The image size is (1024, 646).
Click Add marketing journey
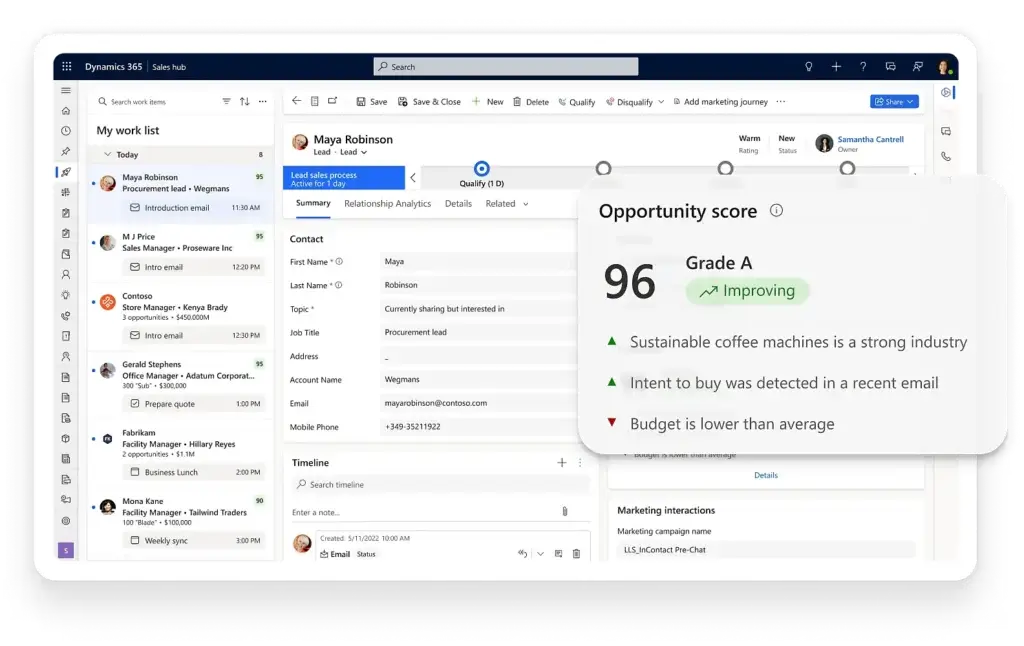720,101
